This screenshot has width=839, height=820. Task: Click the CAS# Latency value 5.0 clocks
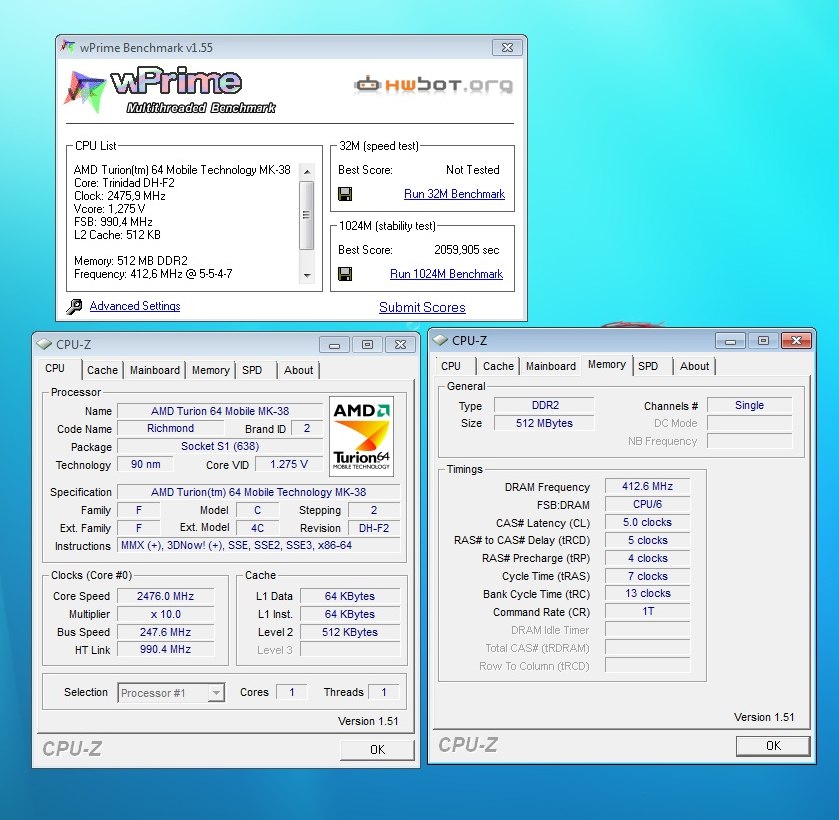coord(647,522)
